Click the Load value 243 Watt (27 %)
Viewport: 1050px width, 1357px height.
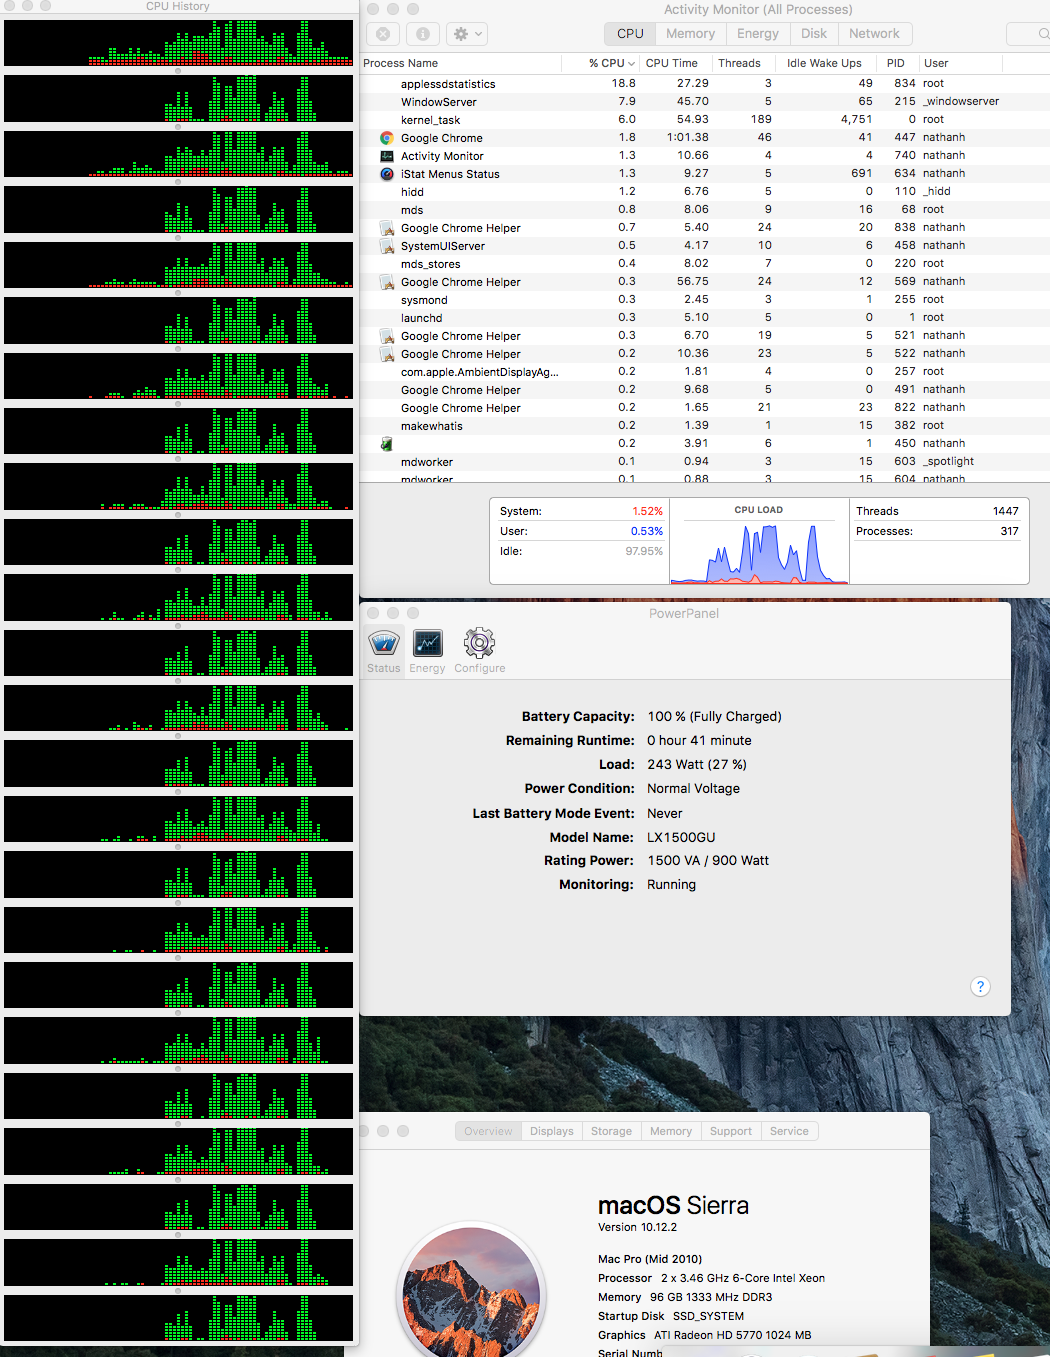tap(697, 765)
